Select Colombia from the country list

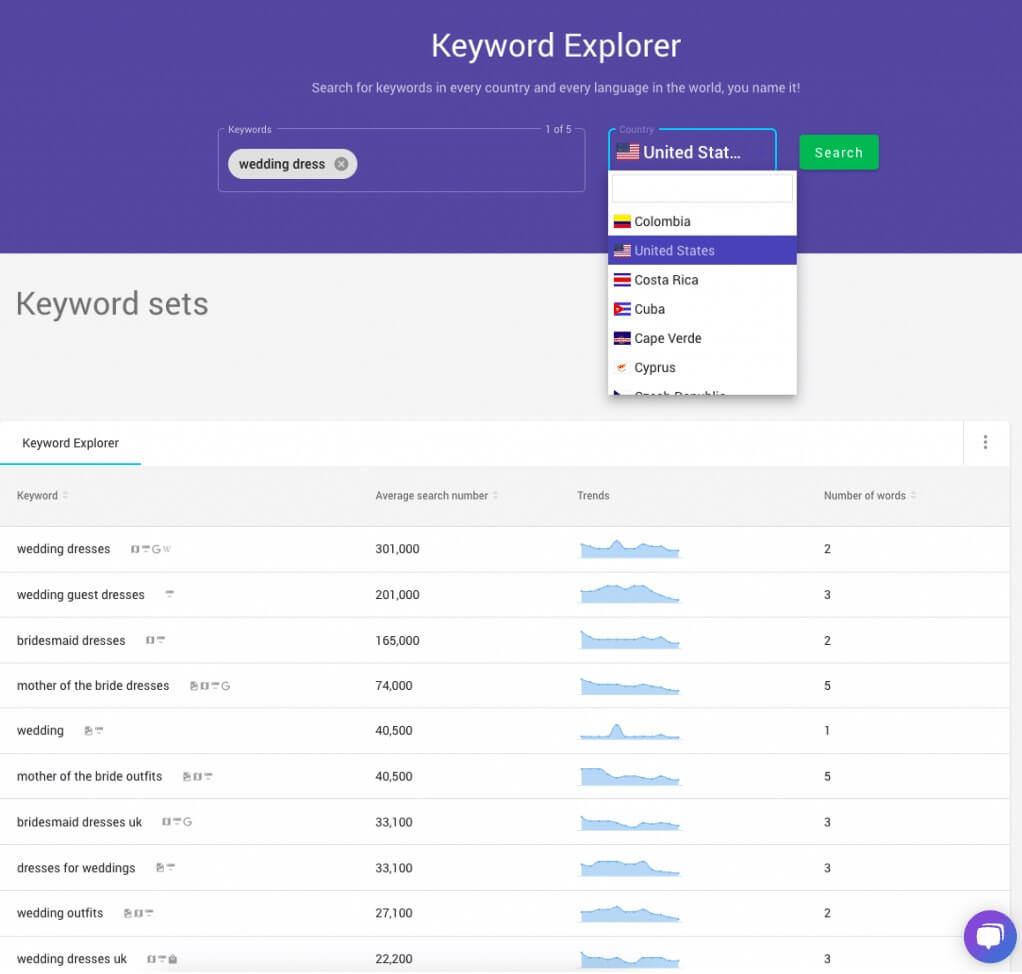(702, 222)
